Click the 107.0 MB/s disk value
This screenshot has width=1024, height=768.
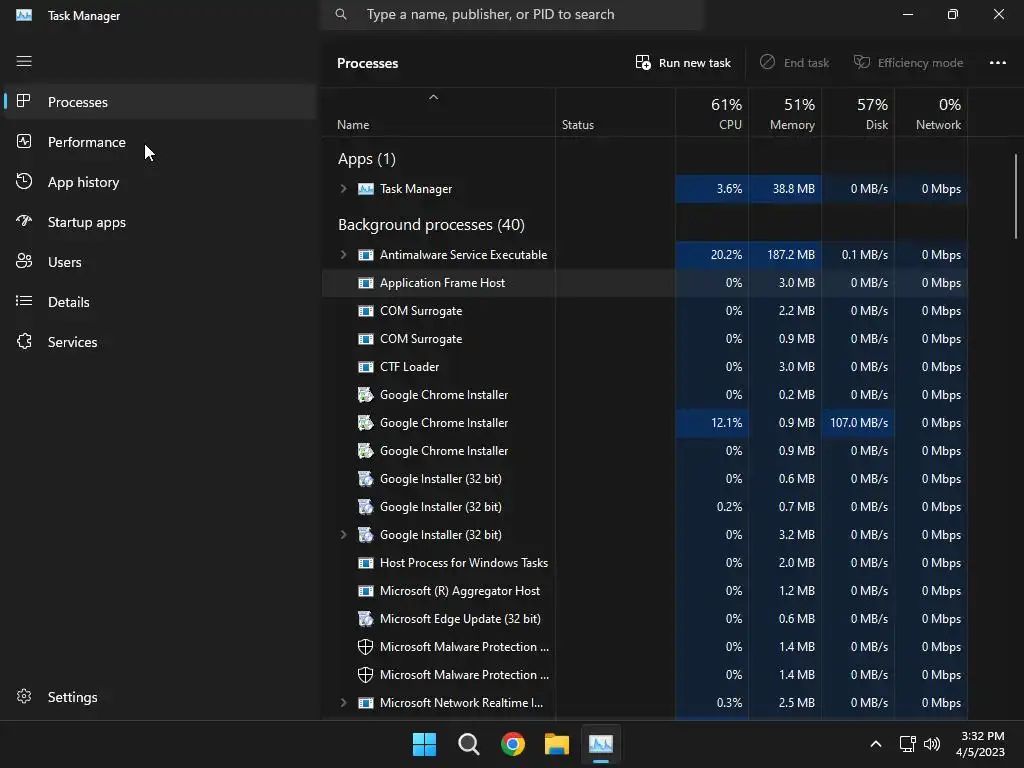coord(858,423)
